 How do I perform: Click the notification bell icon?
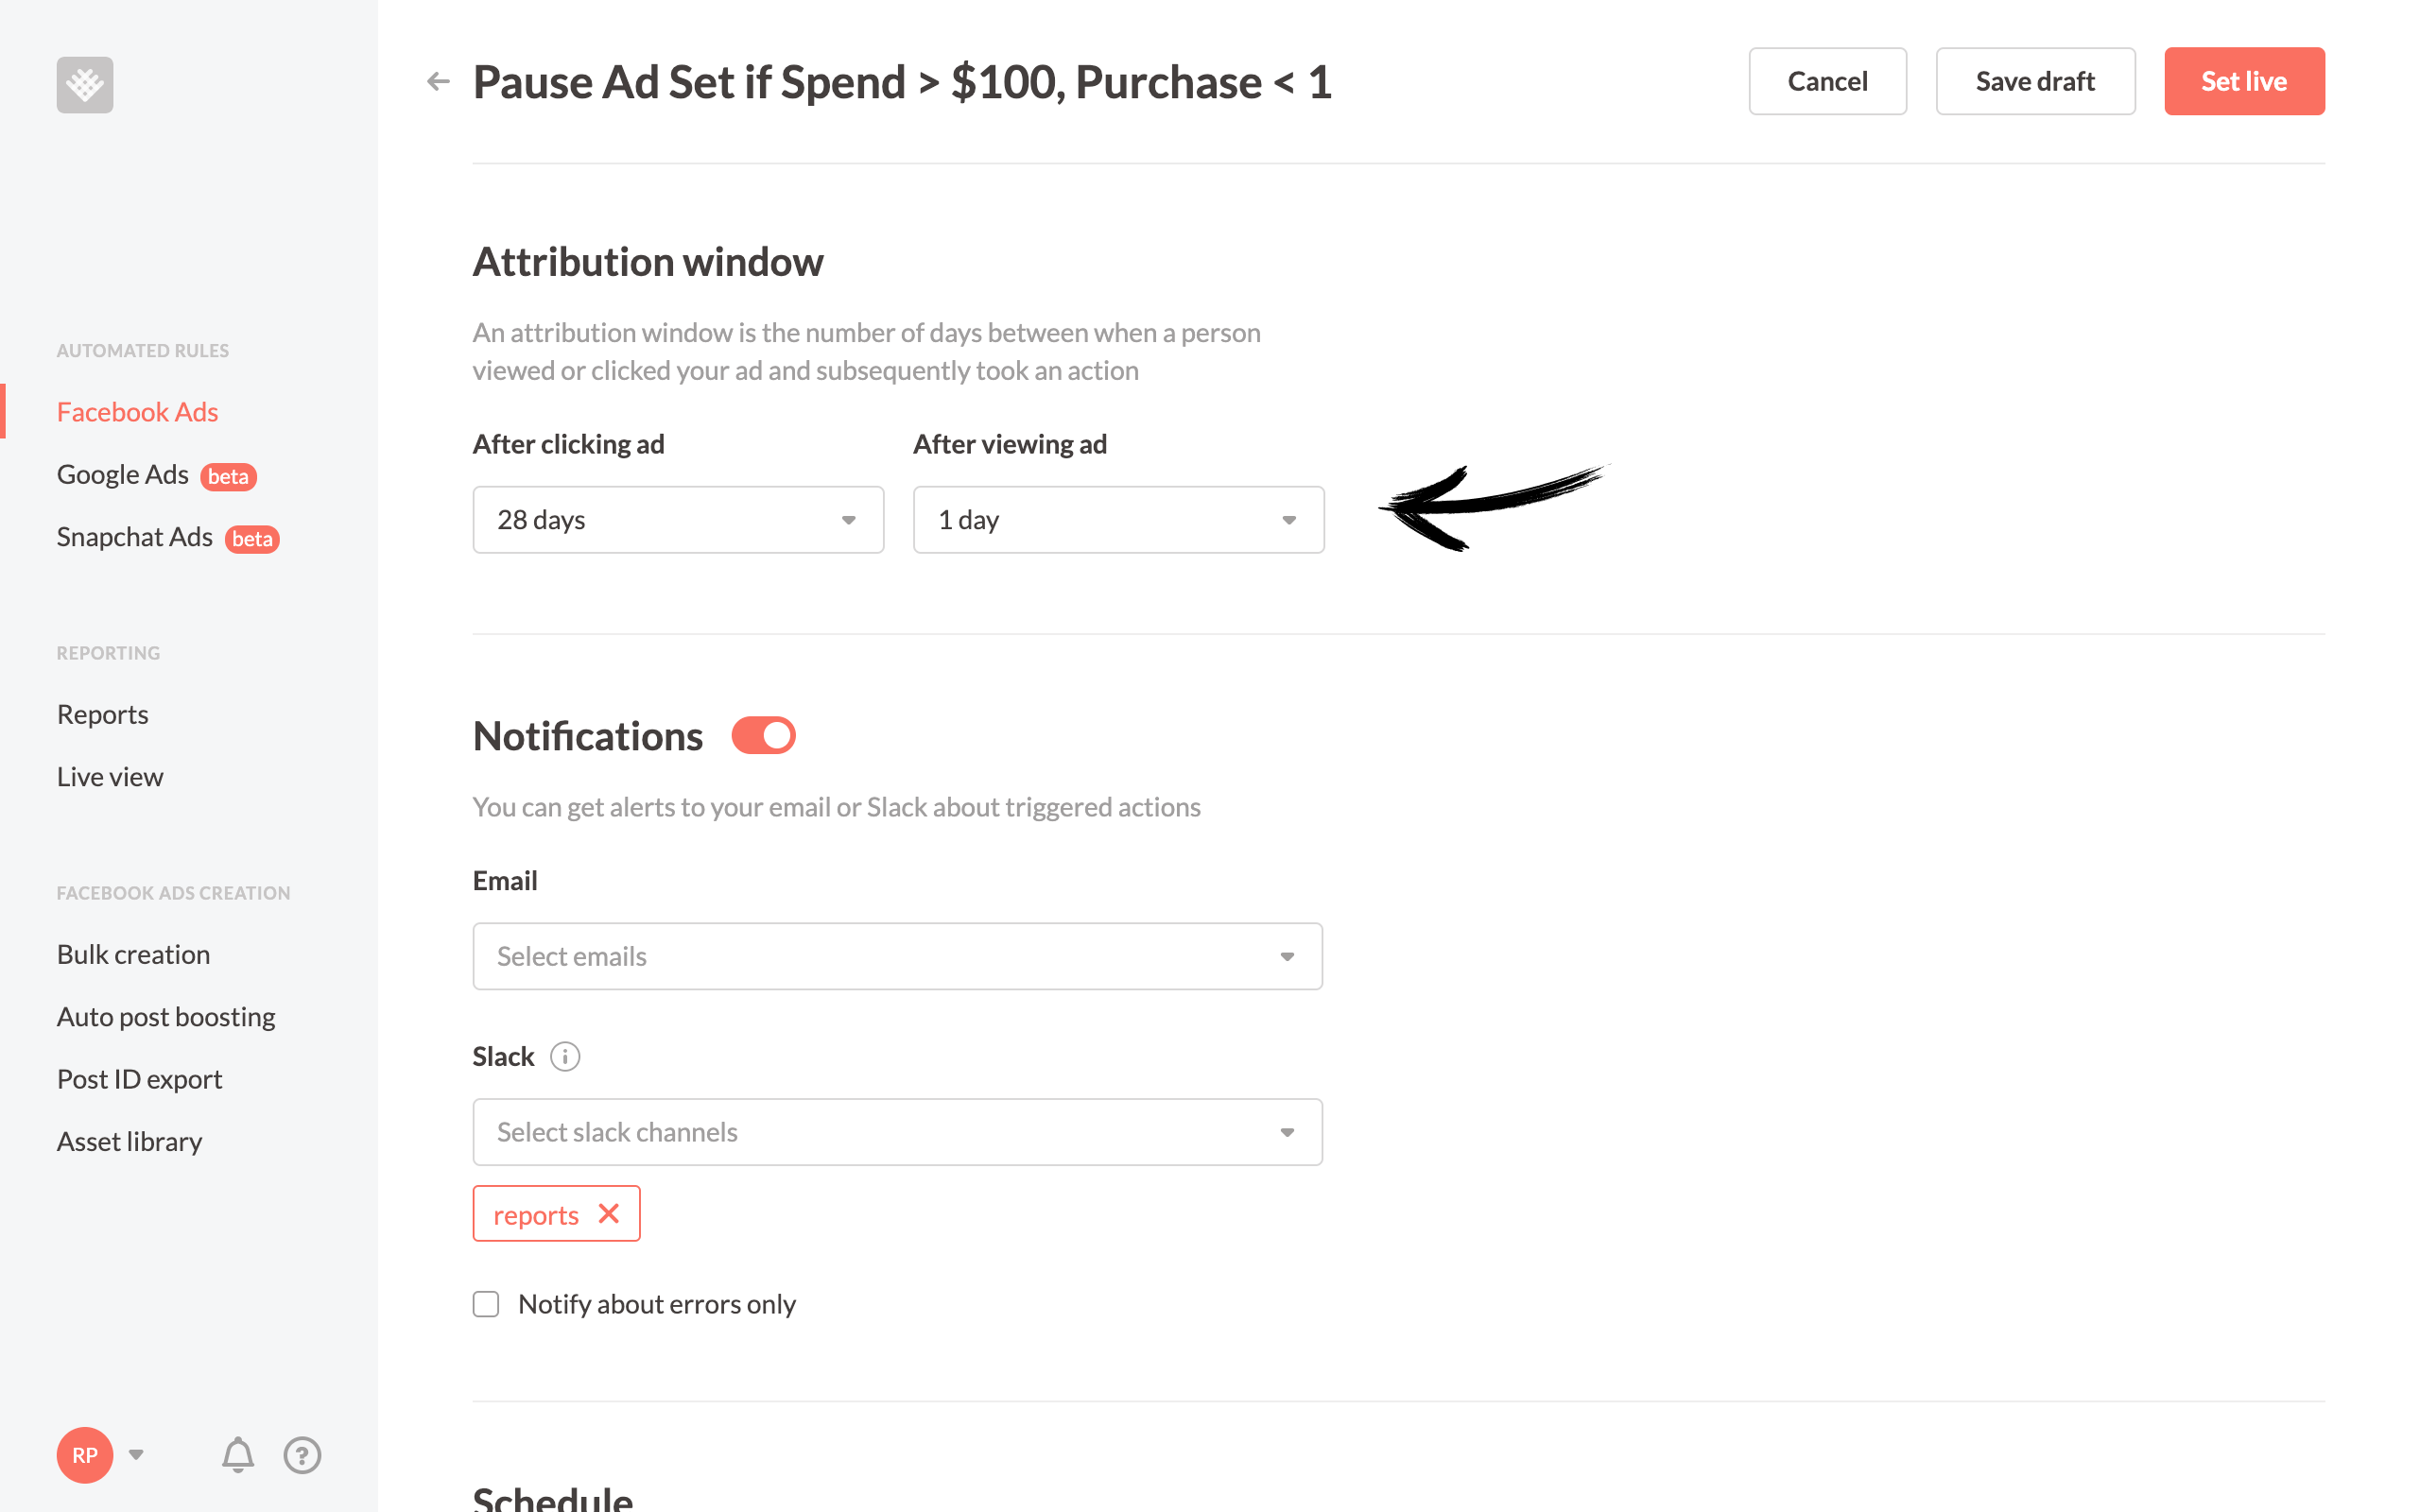(238, 1454)
